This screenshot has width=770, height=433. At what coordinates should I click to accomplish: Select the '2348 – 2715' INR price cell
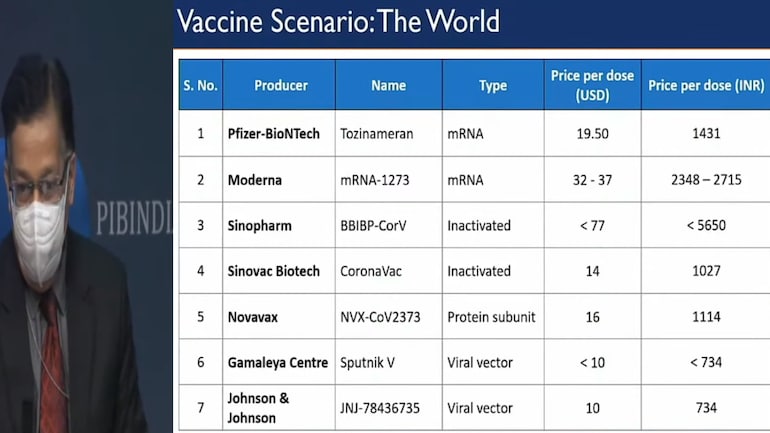(x=705, y=180)
